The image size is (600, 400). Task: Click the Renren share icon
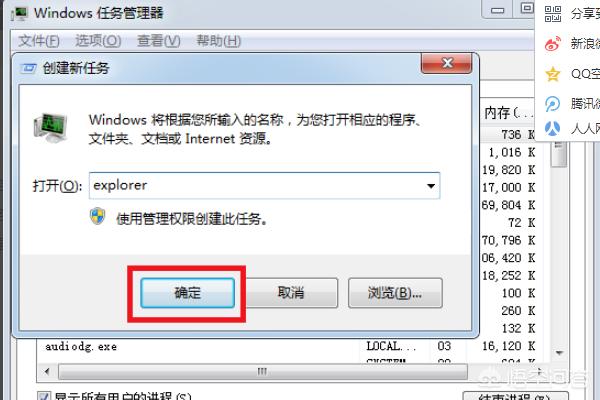pyautogui.click(x=553, y=129)
